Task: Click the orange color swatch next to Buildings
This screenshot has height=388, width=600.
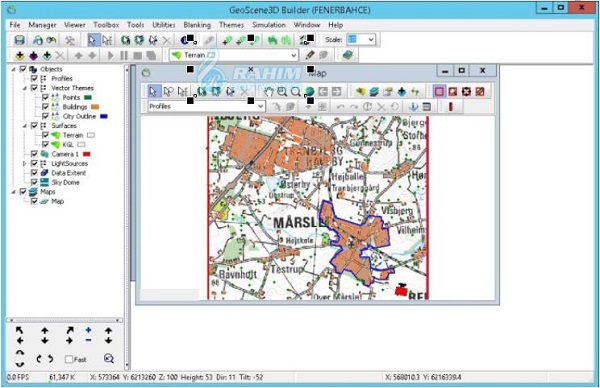Action: coord(95,107)
